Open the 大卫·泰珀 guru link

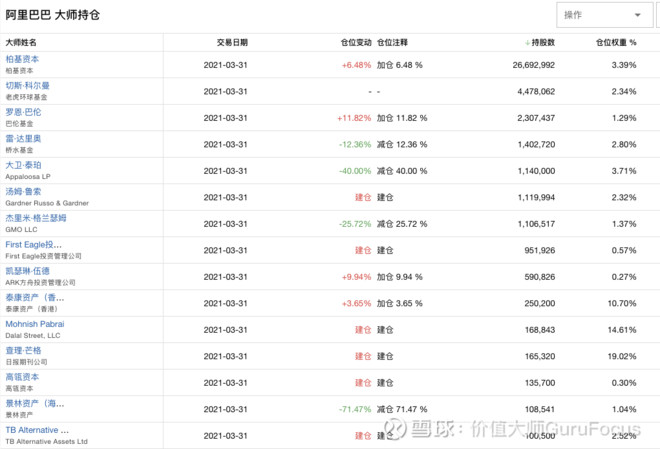coord(24,165)
